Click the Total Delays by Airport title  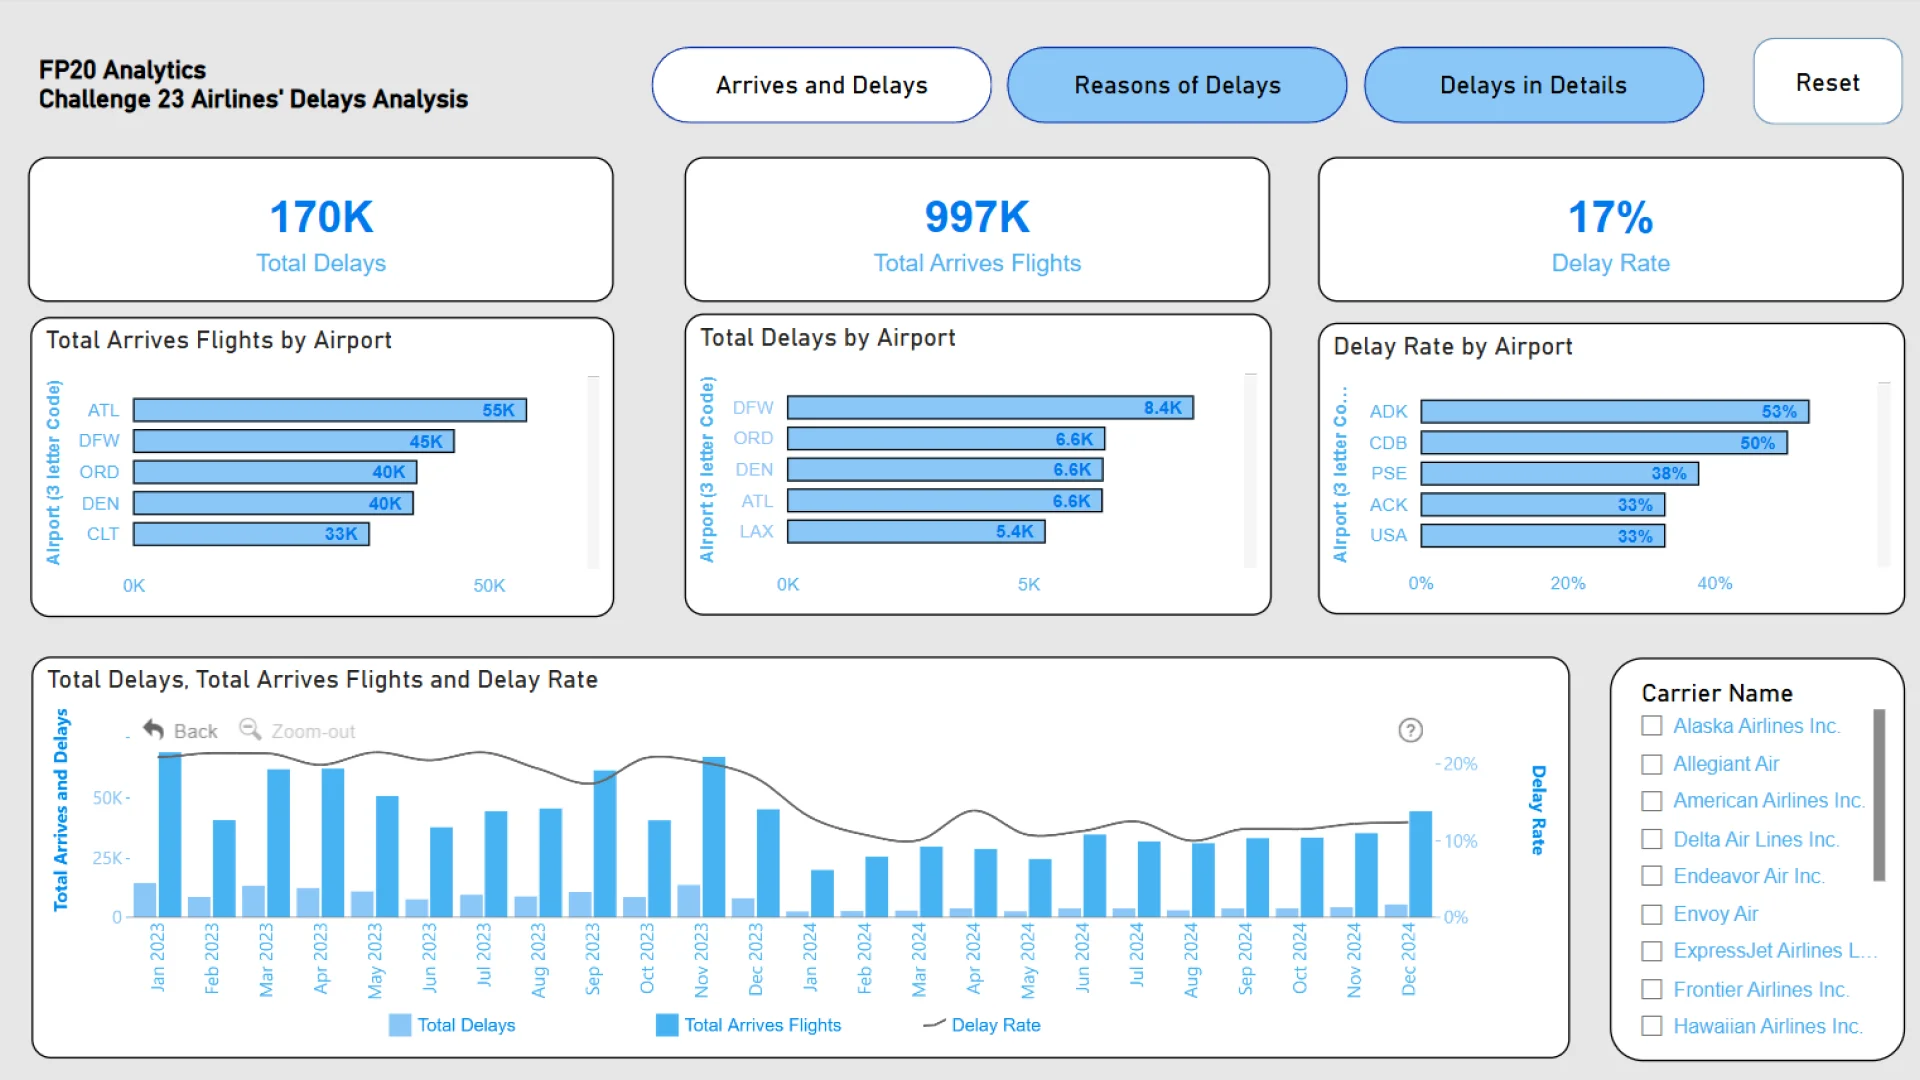[827, 338]
